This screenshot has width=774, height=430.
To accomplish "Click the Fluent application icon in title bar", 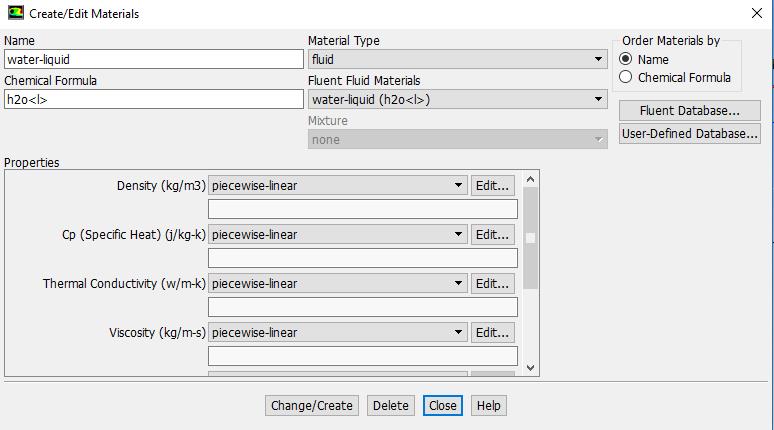I will [x=15, y=14].
